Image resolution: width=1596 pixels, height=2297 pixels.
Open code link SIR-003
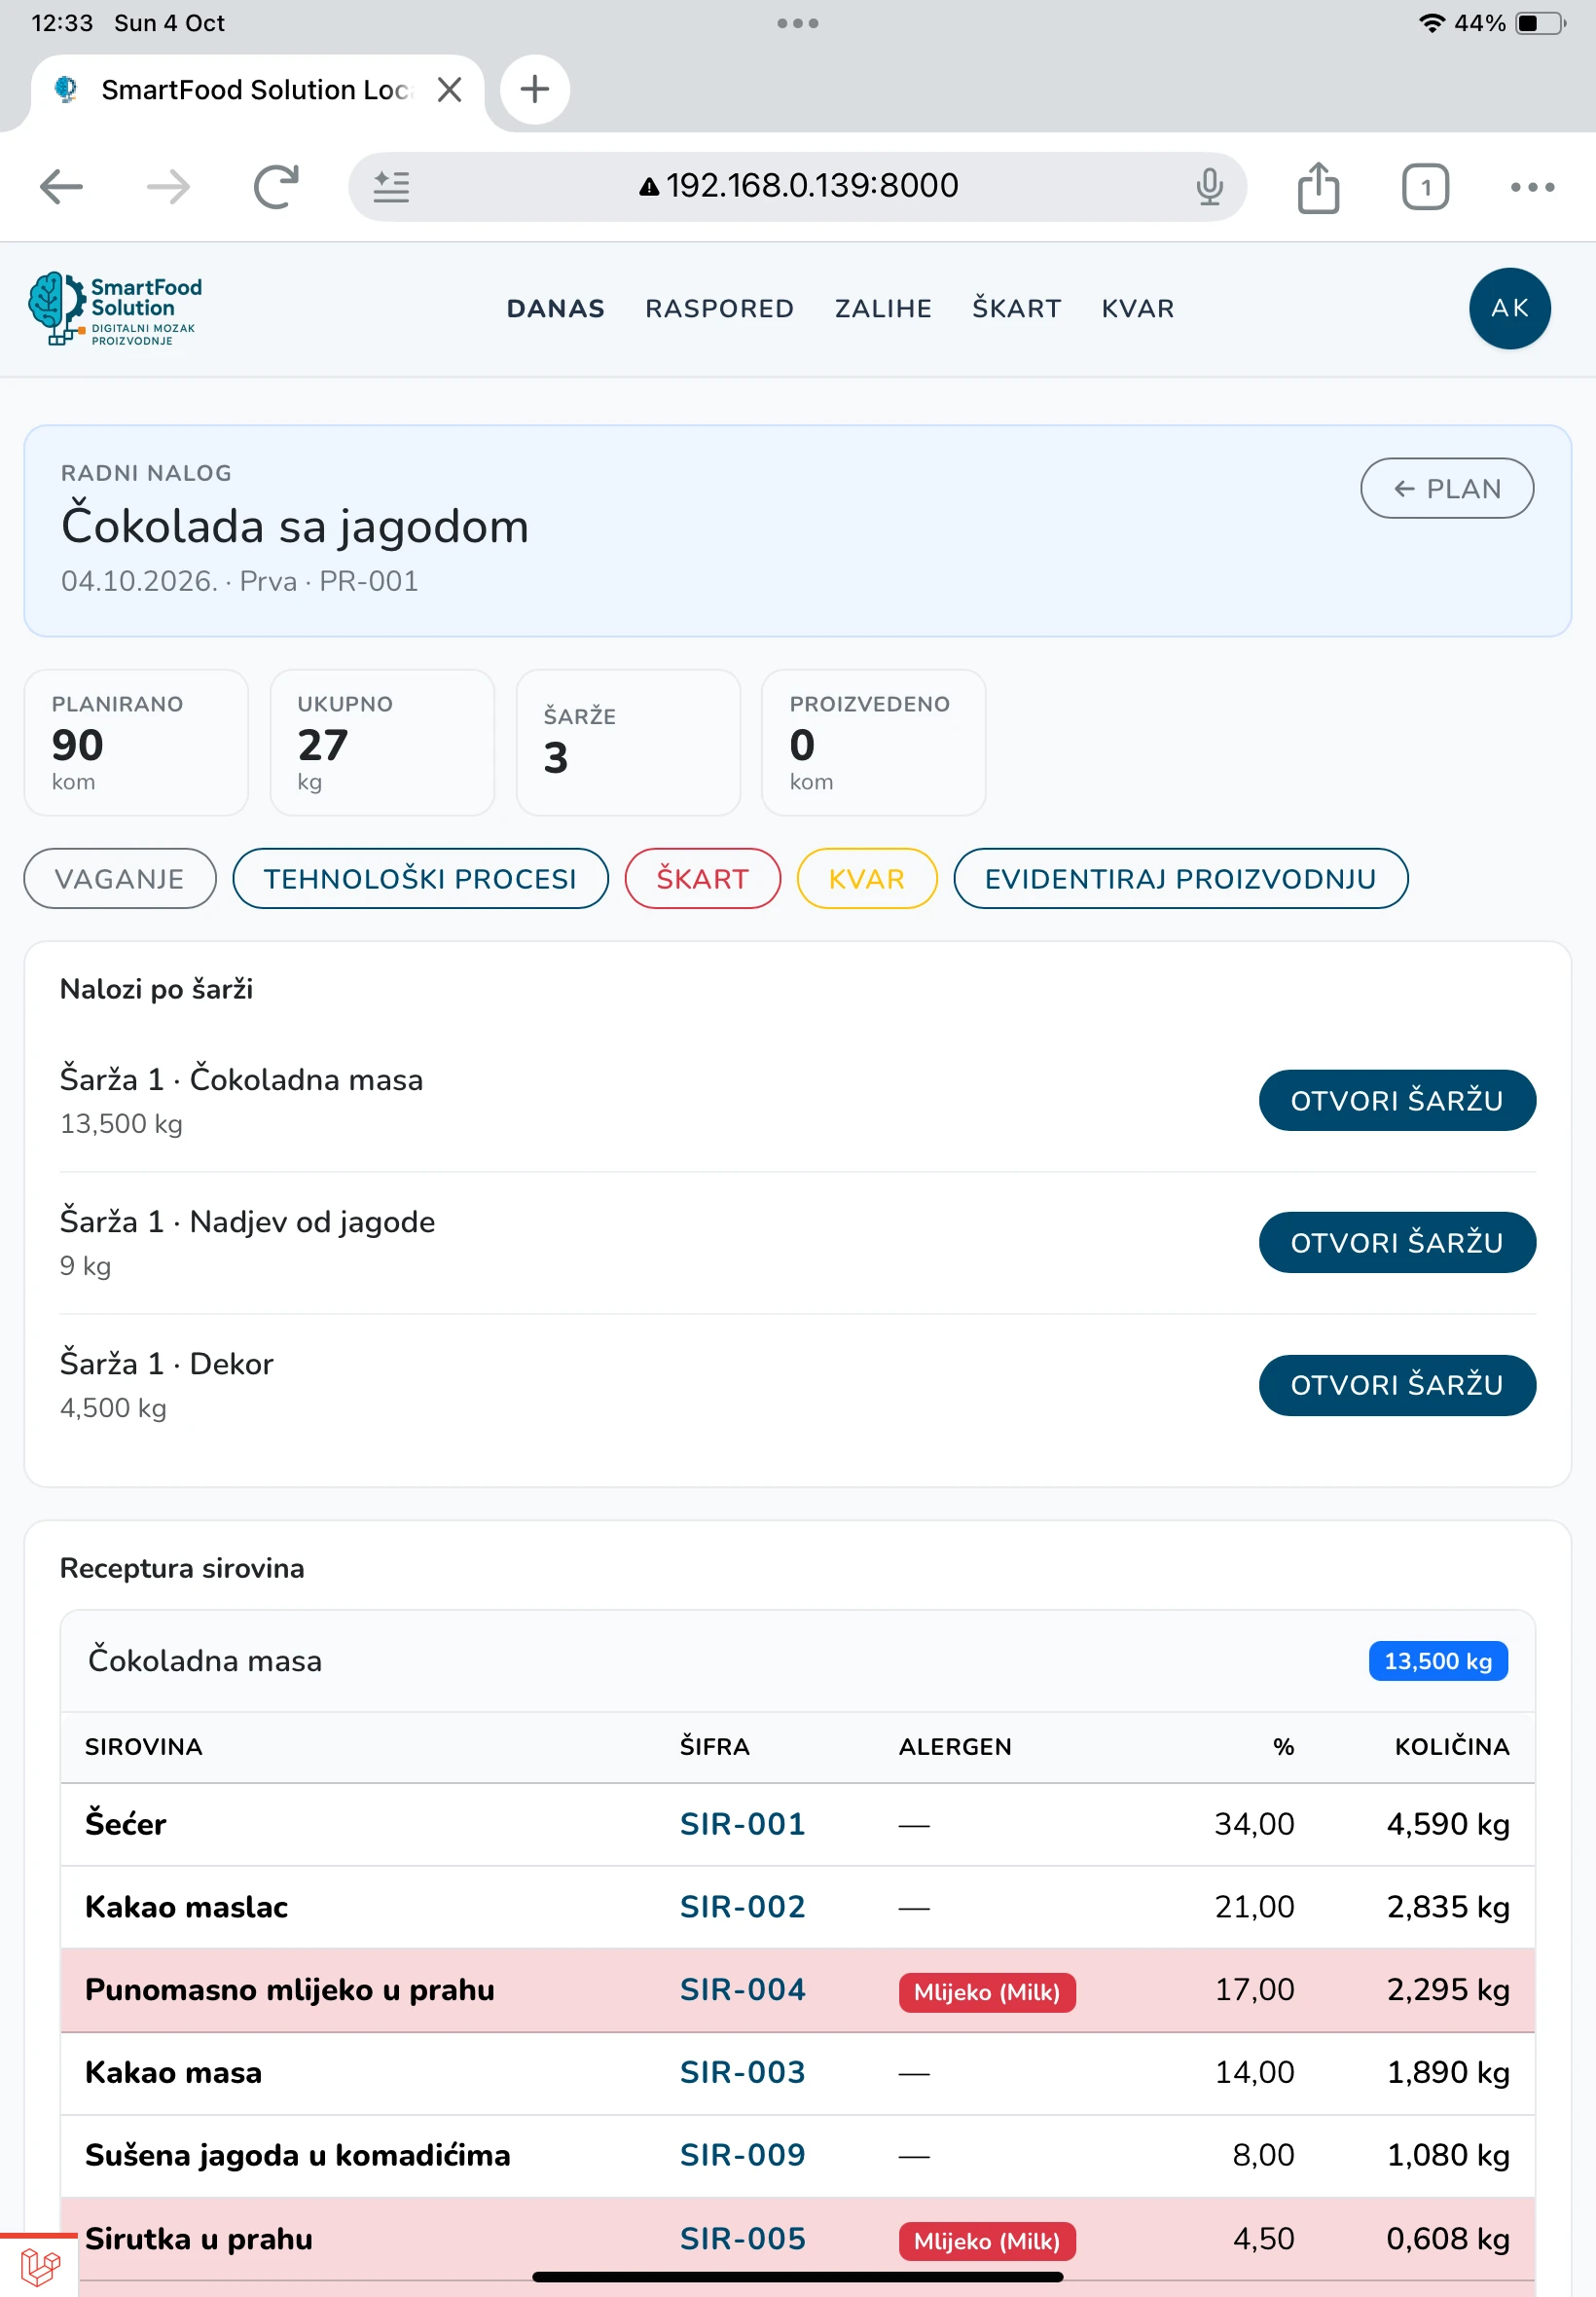[x=743, y=2073]
